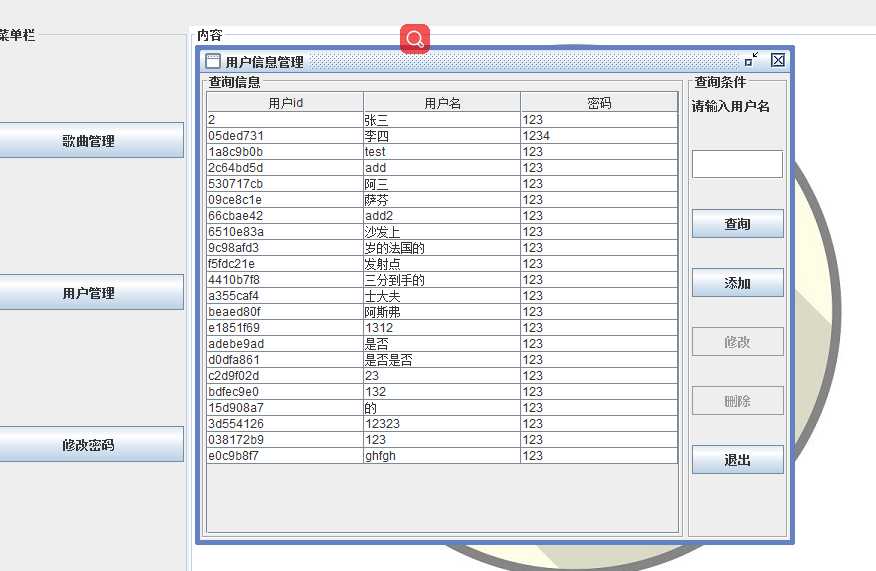This screenshot has height=571, width=876.
Task: Open 用户管理 from the menu bar panel
Action: point(88,292)
